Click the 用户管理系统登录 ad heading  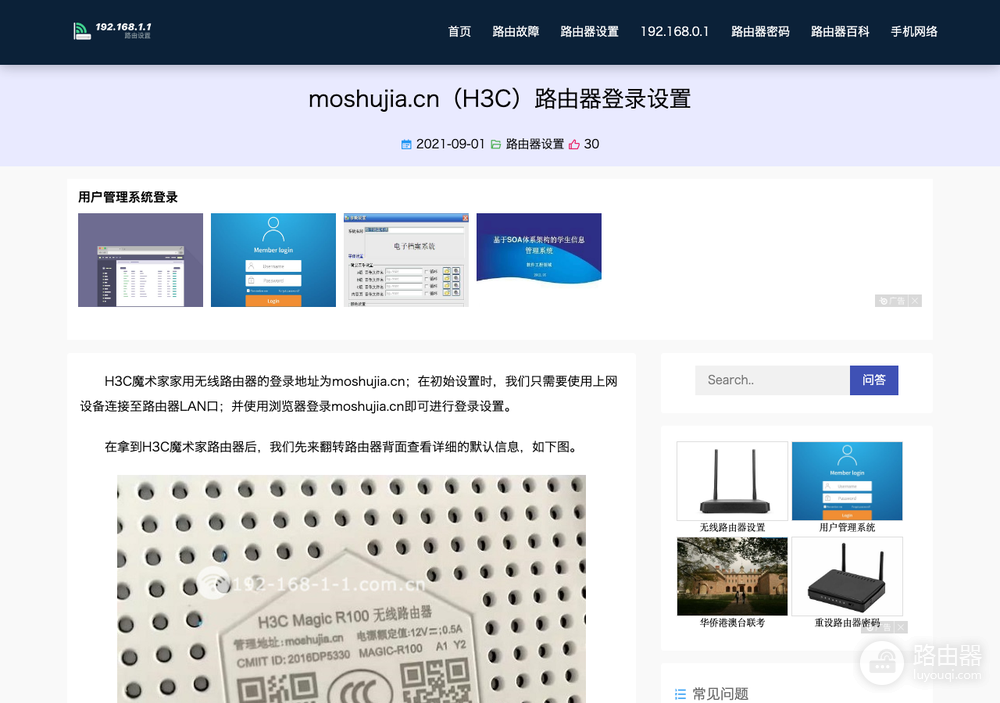click(x=128, y=197)
